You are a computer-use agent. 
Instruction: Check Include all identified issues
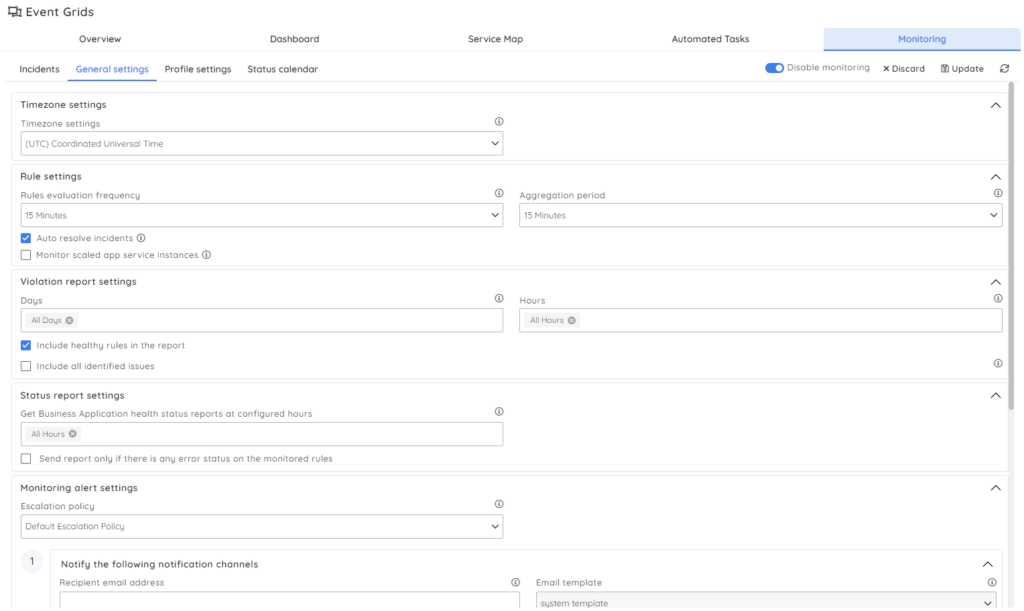pyautogui.click(x=26, y=366)
